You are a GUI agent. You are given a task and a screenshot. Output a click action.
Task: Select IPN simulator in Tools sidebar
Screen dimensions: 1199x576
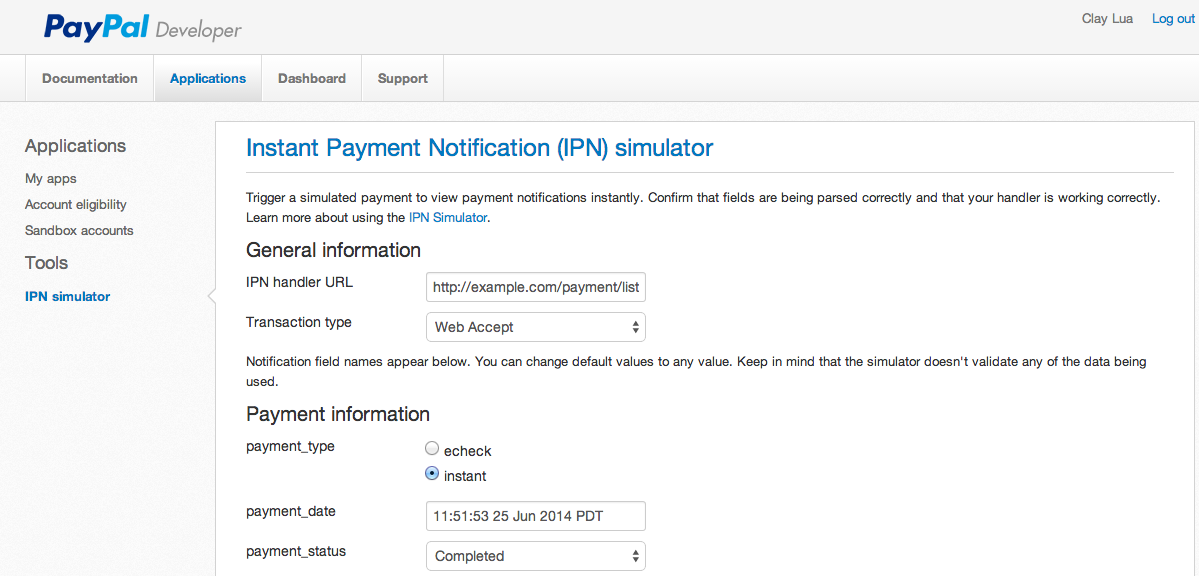67,297
